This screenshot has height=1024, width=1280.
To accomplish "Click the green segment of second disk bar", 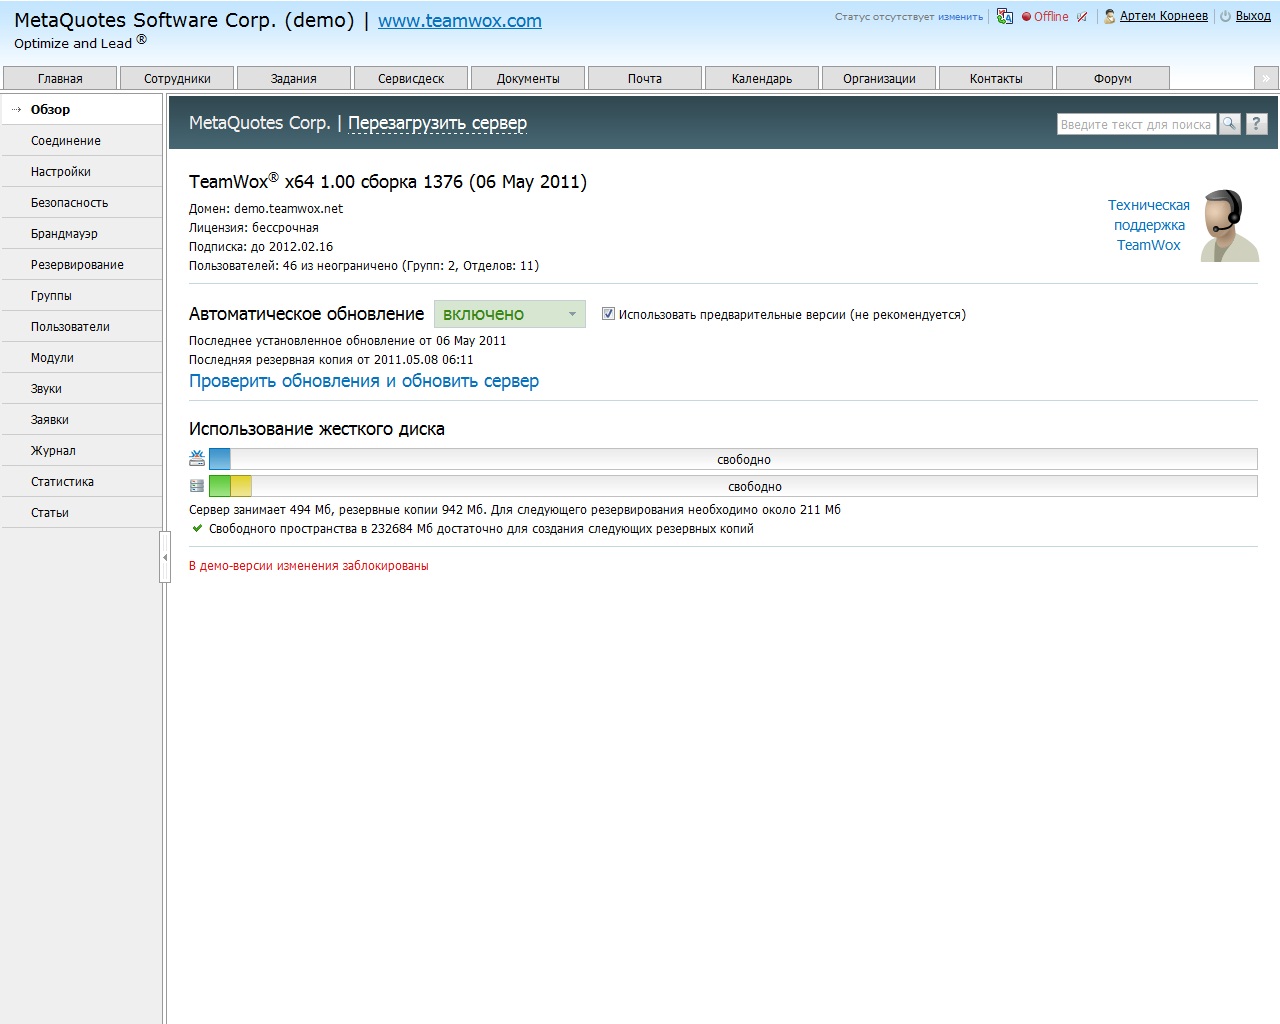I will point(220,486).
